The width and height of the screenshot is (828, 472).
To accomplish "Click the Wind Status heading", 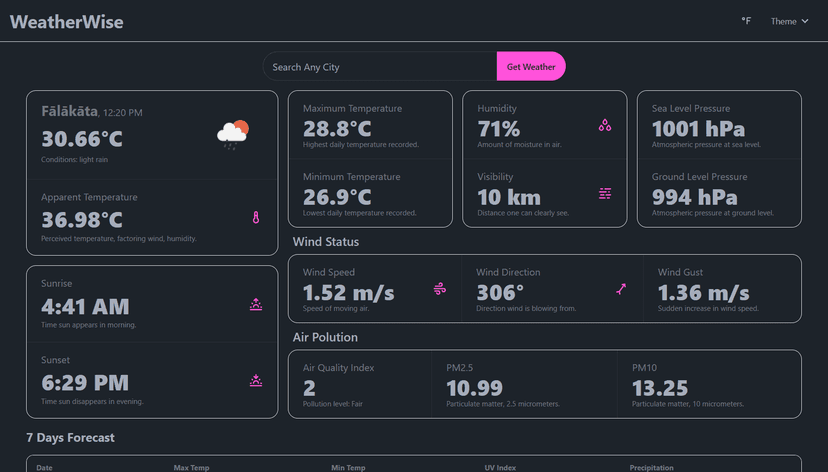I will (x=326, y=242).
